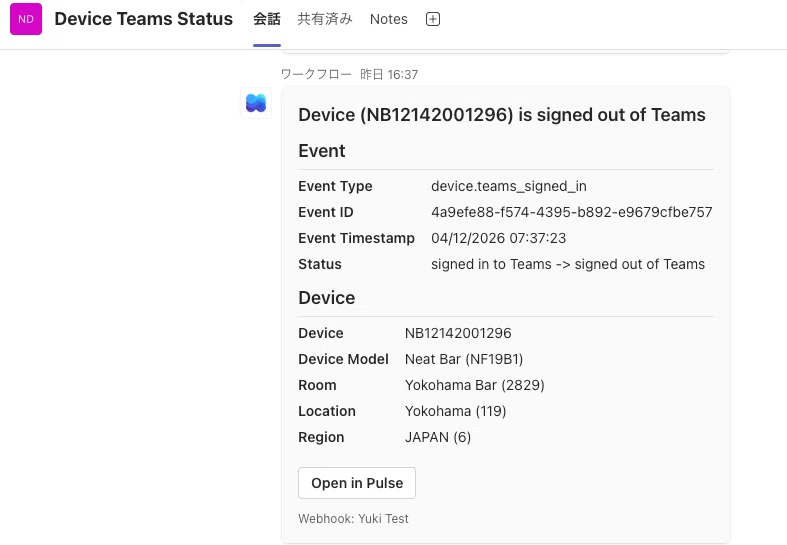Click the Neat Bar (NF19B1) value

(x=464, y=359)
